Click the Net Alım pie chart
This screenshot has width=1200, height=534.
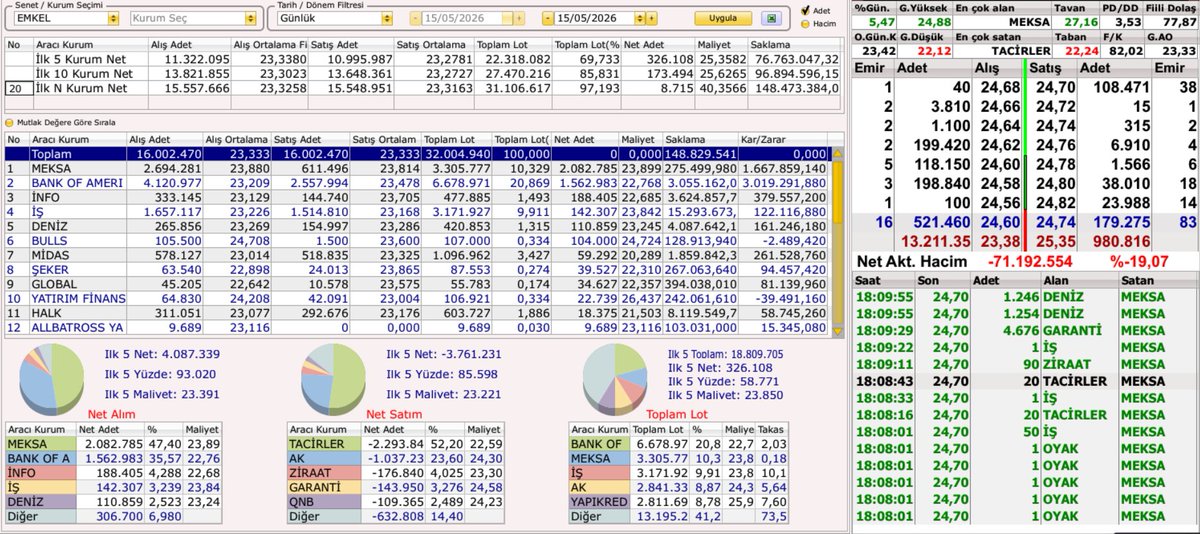[x=52, y=382]
